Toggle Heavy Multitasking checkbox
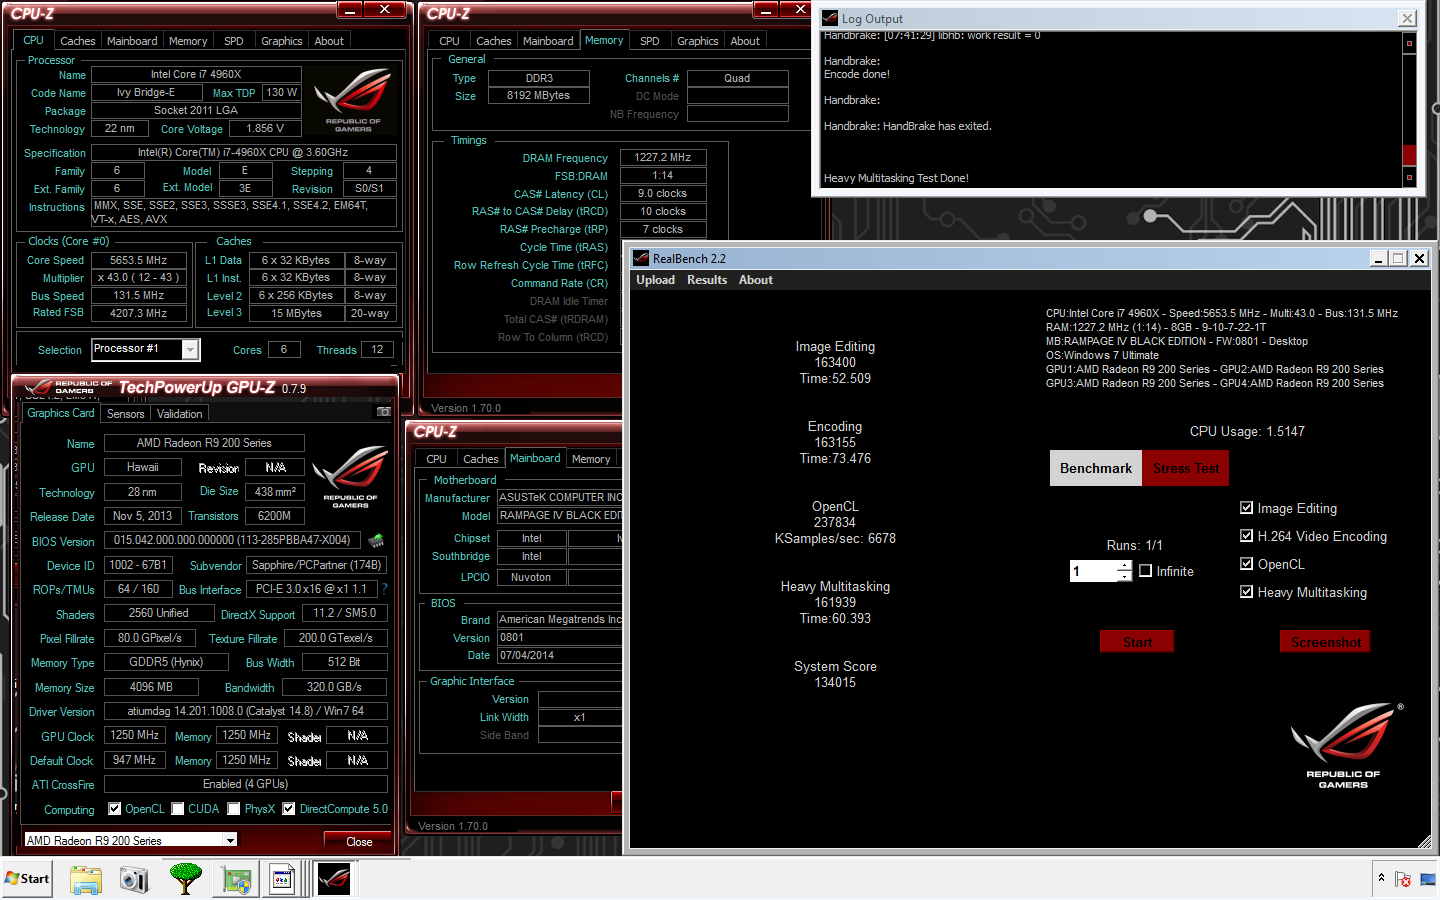The width and height of the screenshot is (1440, 900). pos(1247,592)
